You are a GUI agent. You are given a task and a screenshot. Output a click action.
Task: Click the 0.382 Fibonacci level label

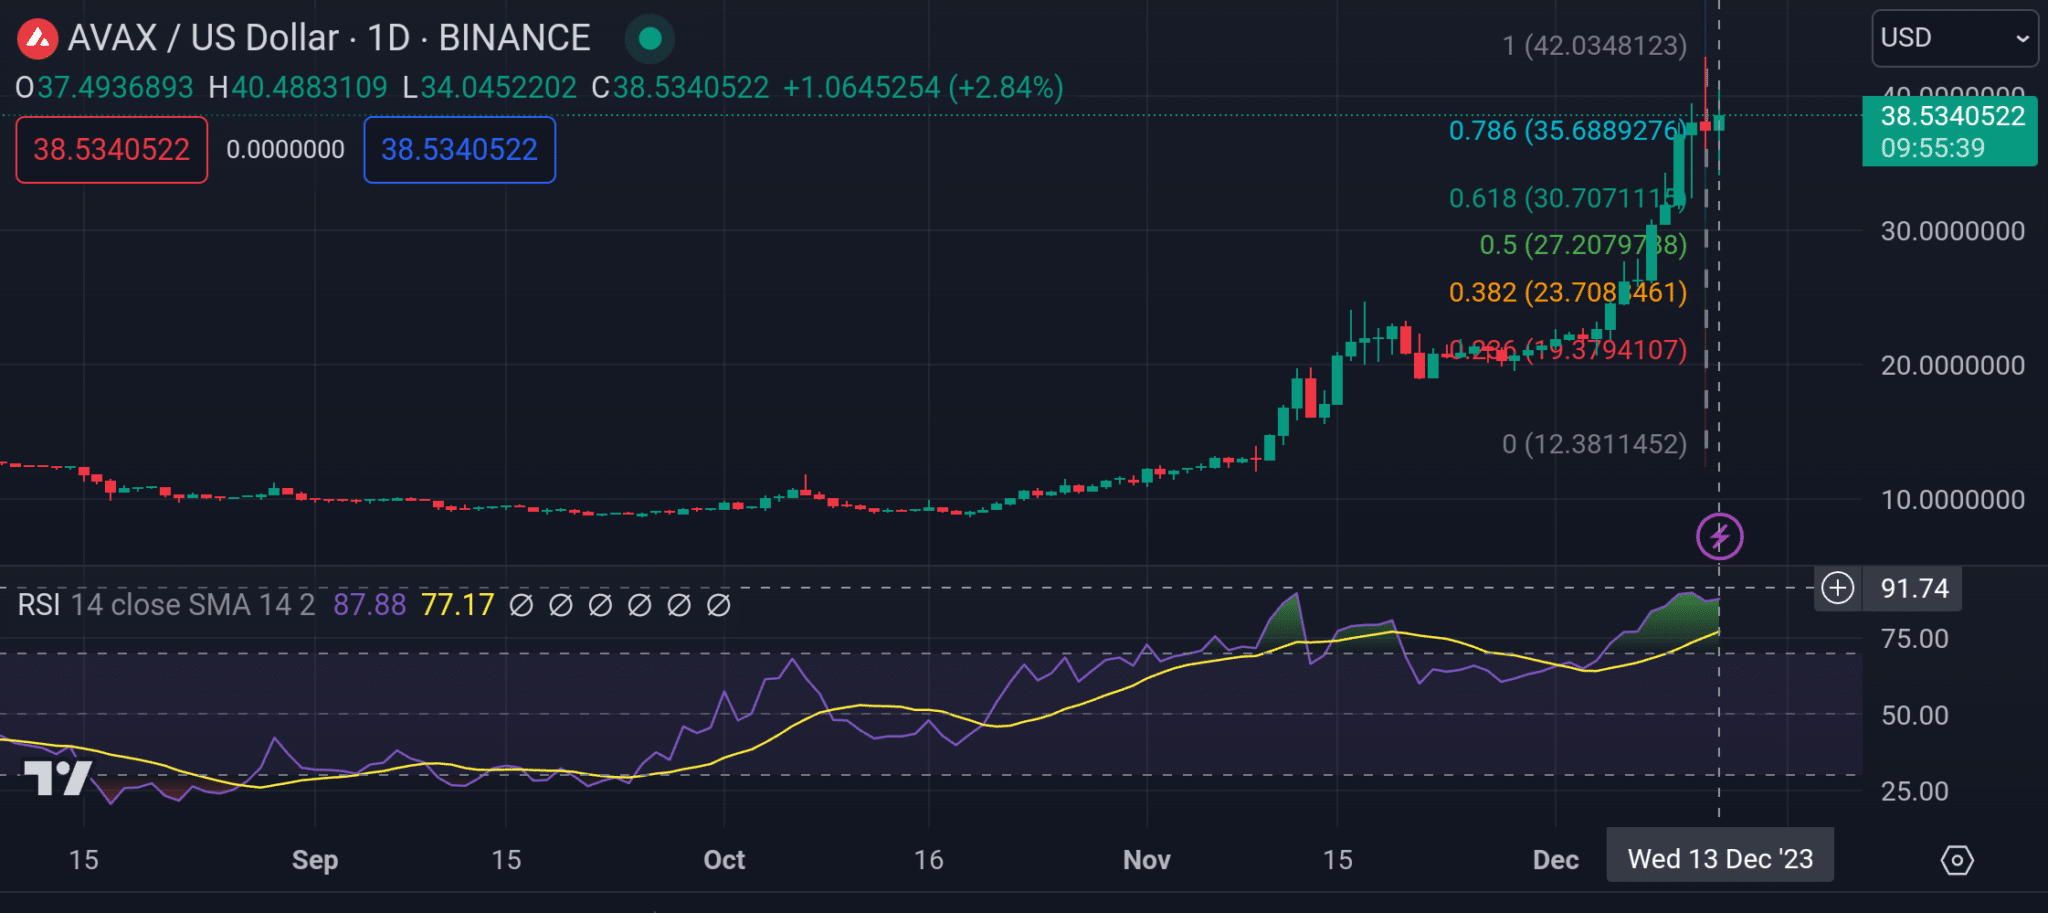1566,292
